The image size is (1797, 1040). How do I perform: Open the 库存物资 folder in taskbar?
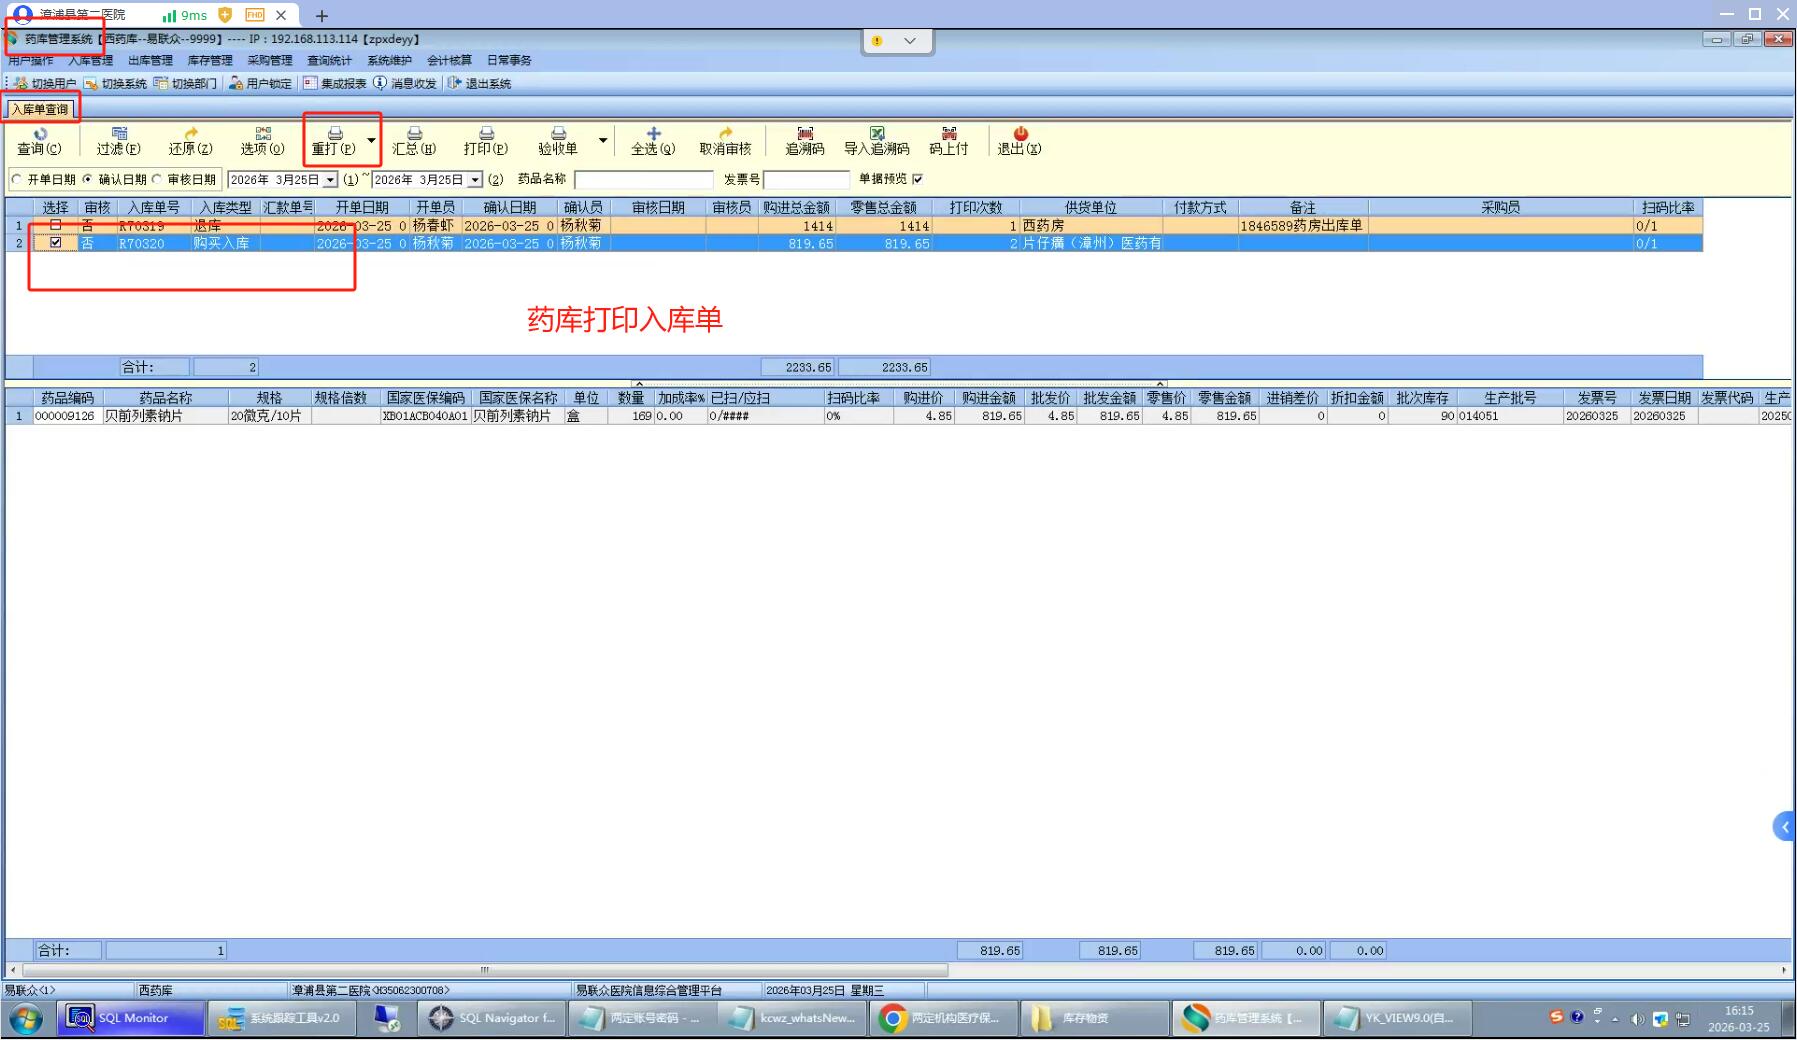click(x=1093, y=1018)
